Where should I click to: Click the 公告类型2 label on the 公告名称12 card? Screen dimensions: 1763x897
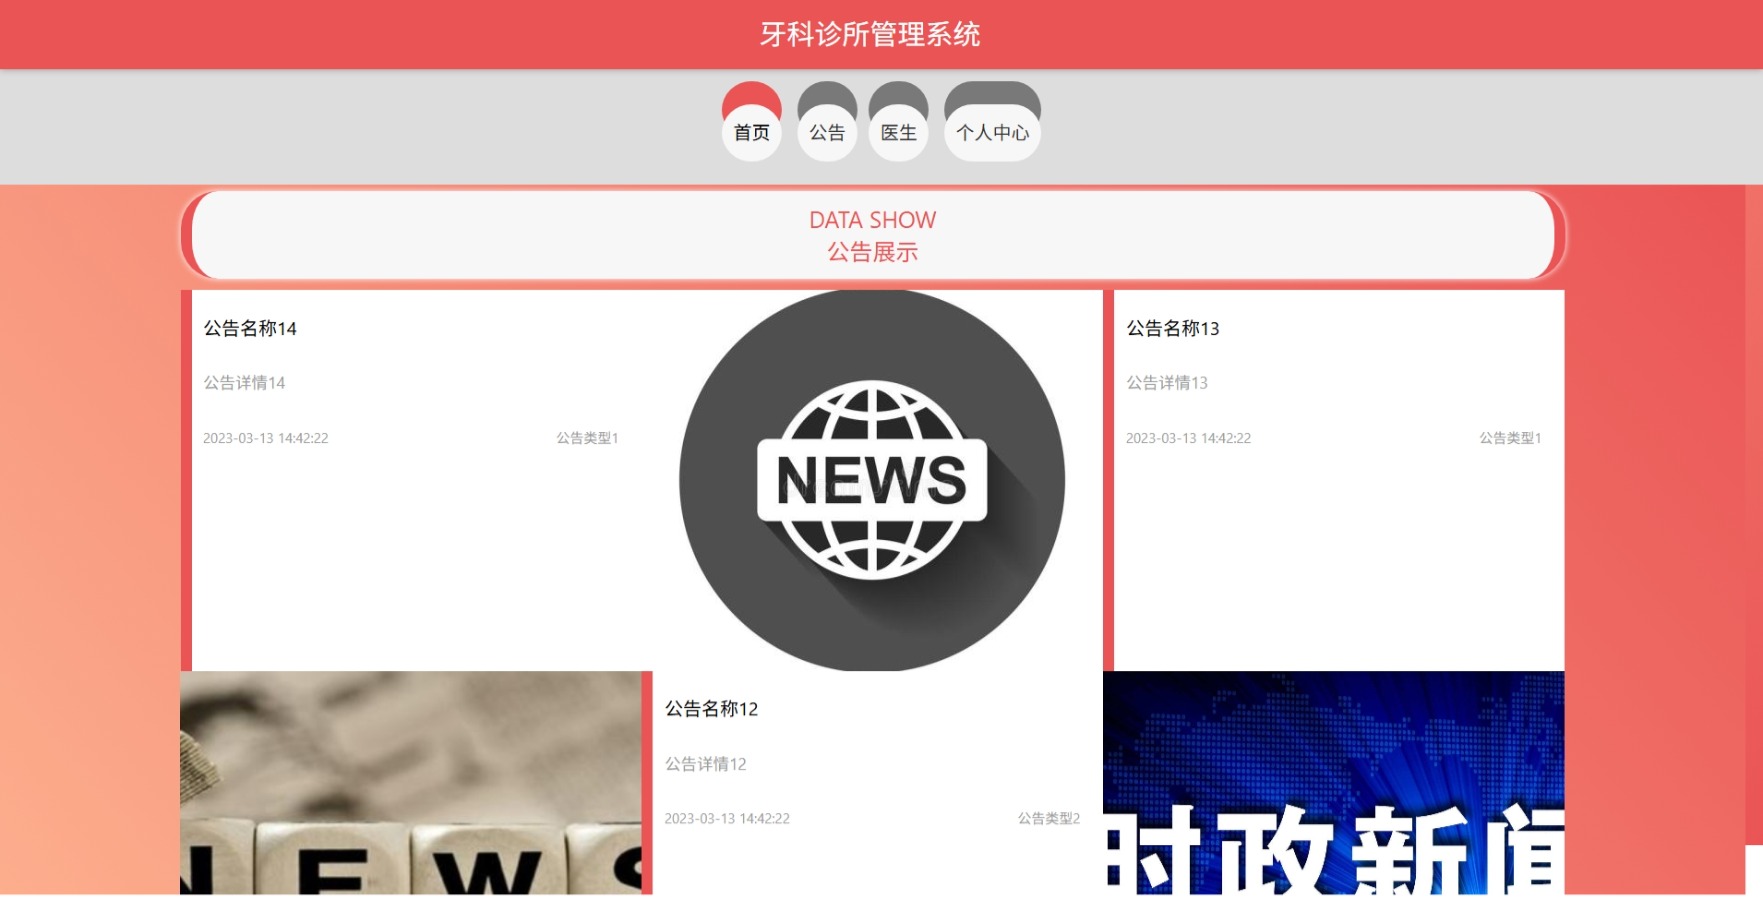1049,818
